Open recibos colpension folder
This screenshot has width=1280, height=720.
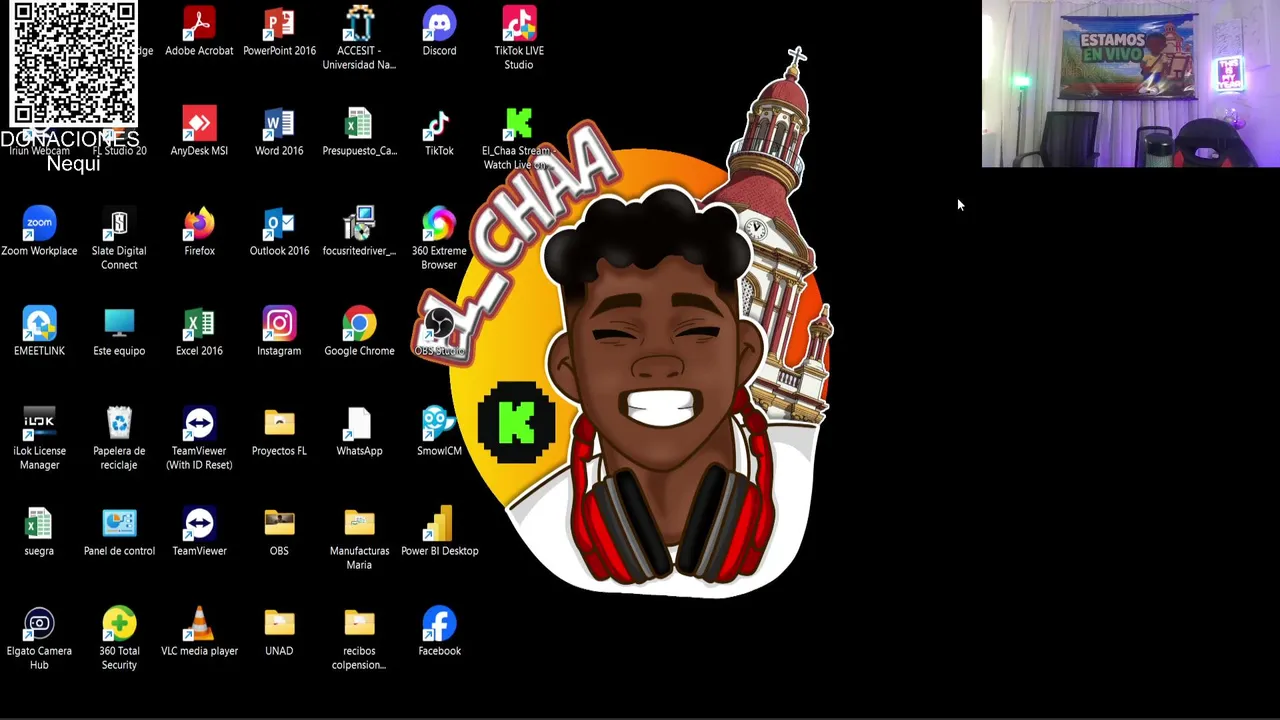pos(359,639)
